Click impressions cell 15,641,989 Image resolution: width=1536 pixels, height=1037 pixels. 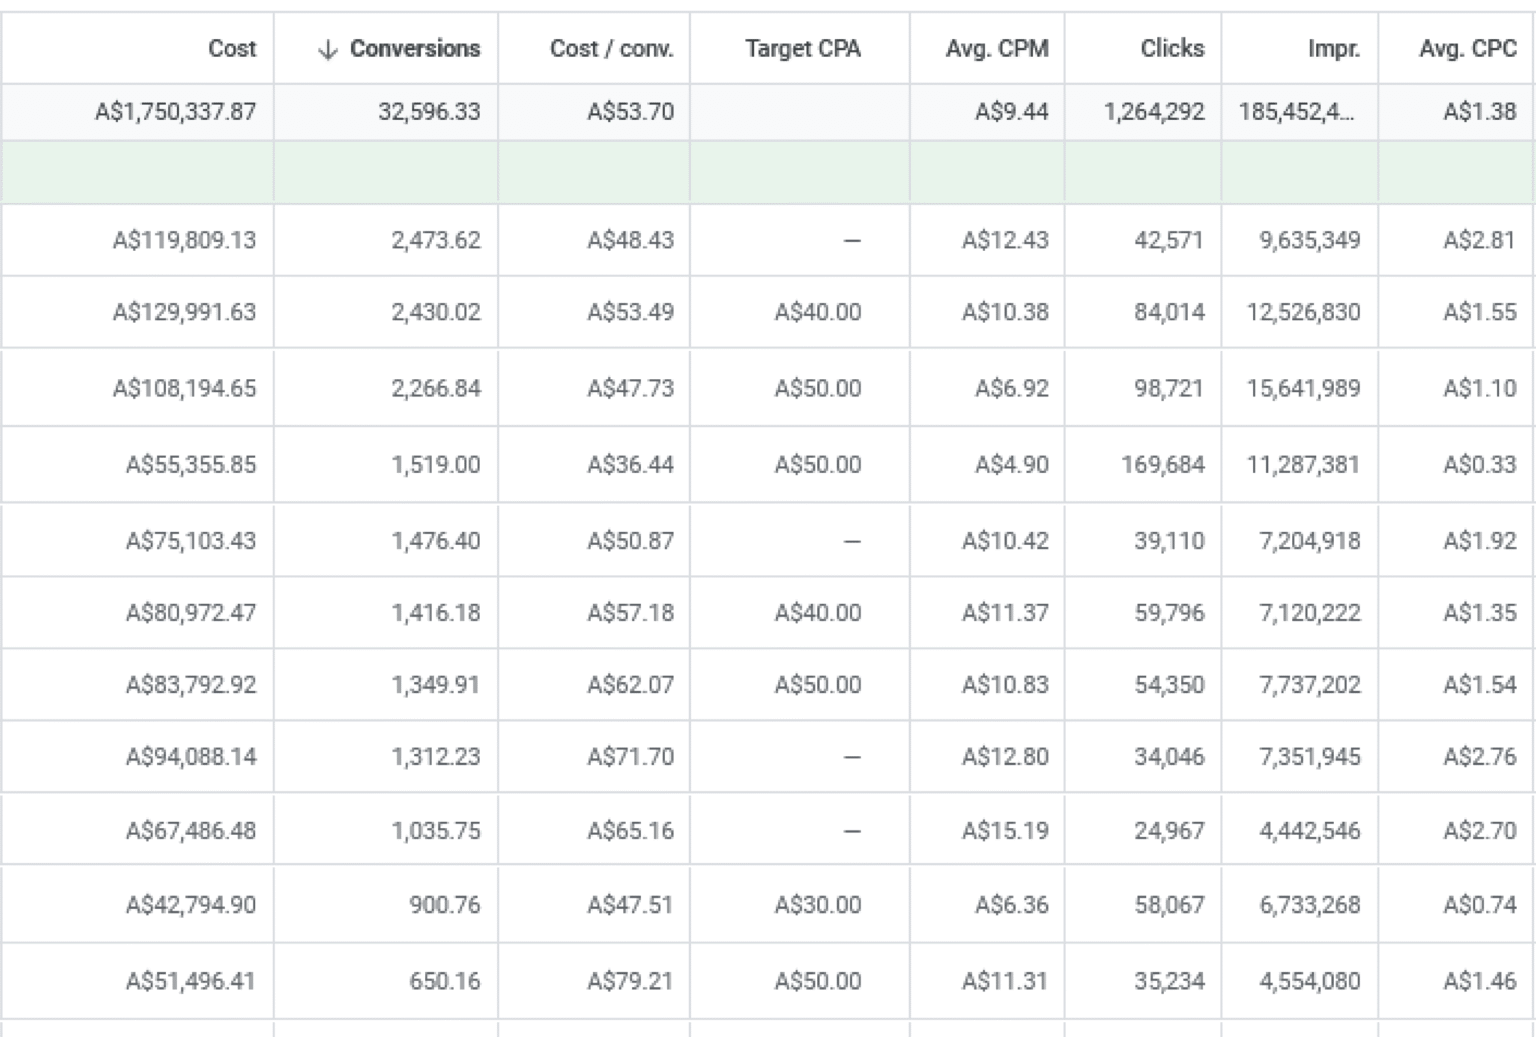tap(1303, 389)
